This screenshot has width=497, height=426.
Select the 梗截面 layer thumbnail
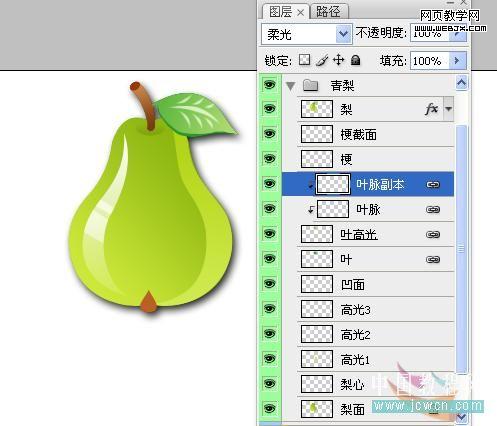coord(317,134)
